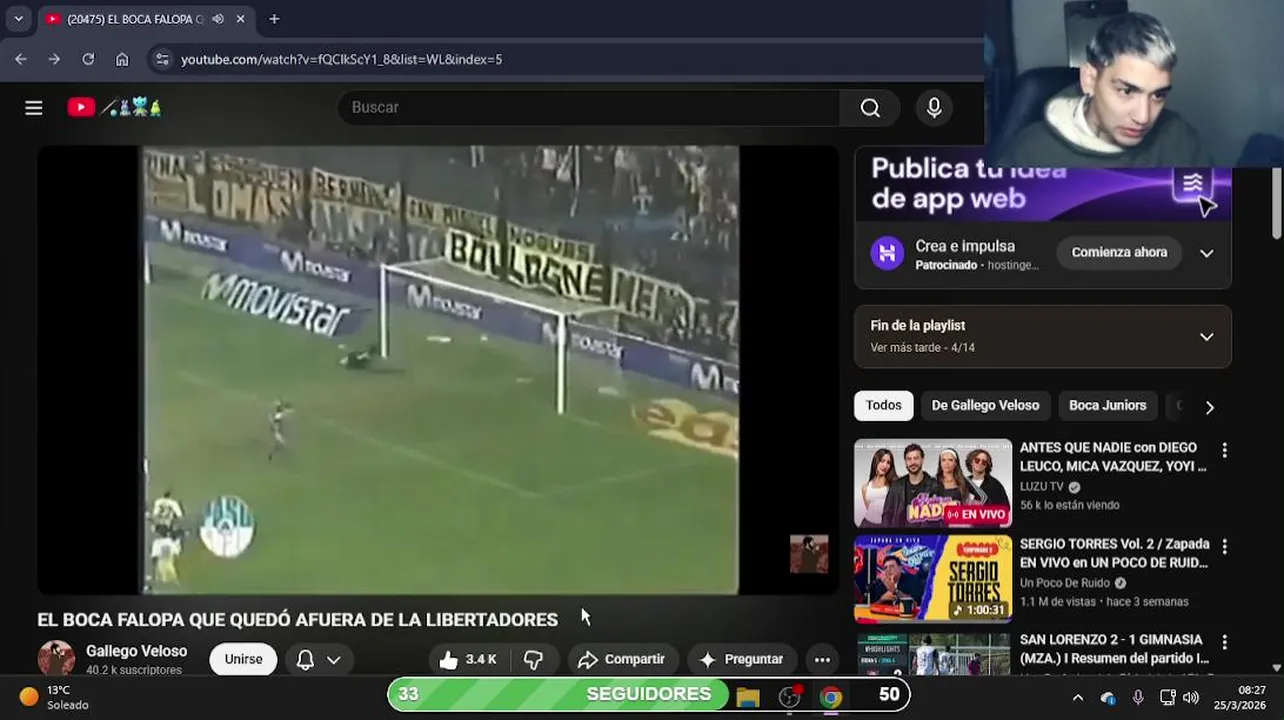Click the hosting ad avatar icon

pos(887,253)
